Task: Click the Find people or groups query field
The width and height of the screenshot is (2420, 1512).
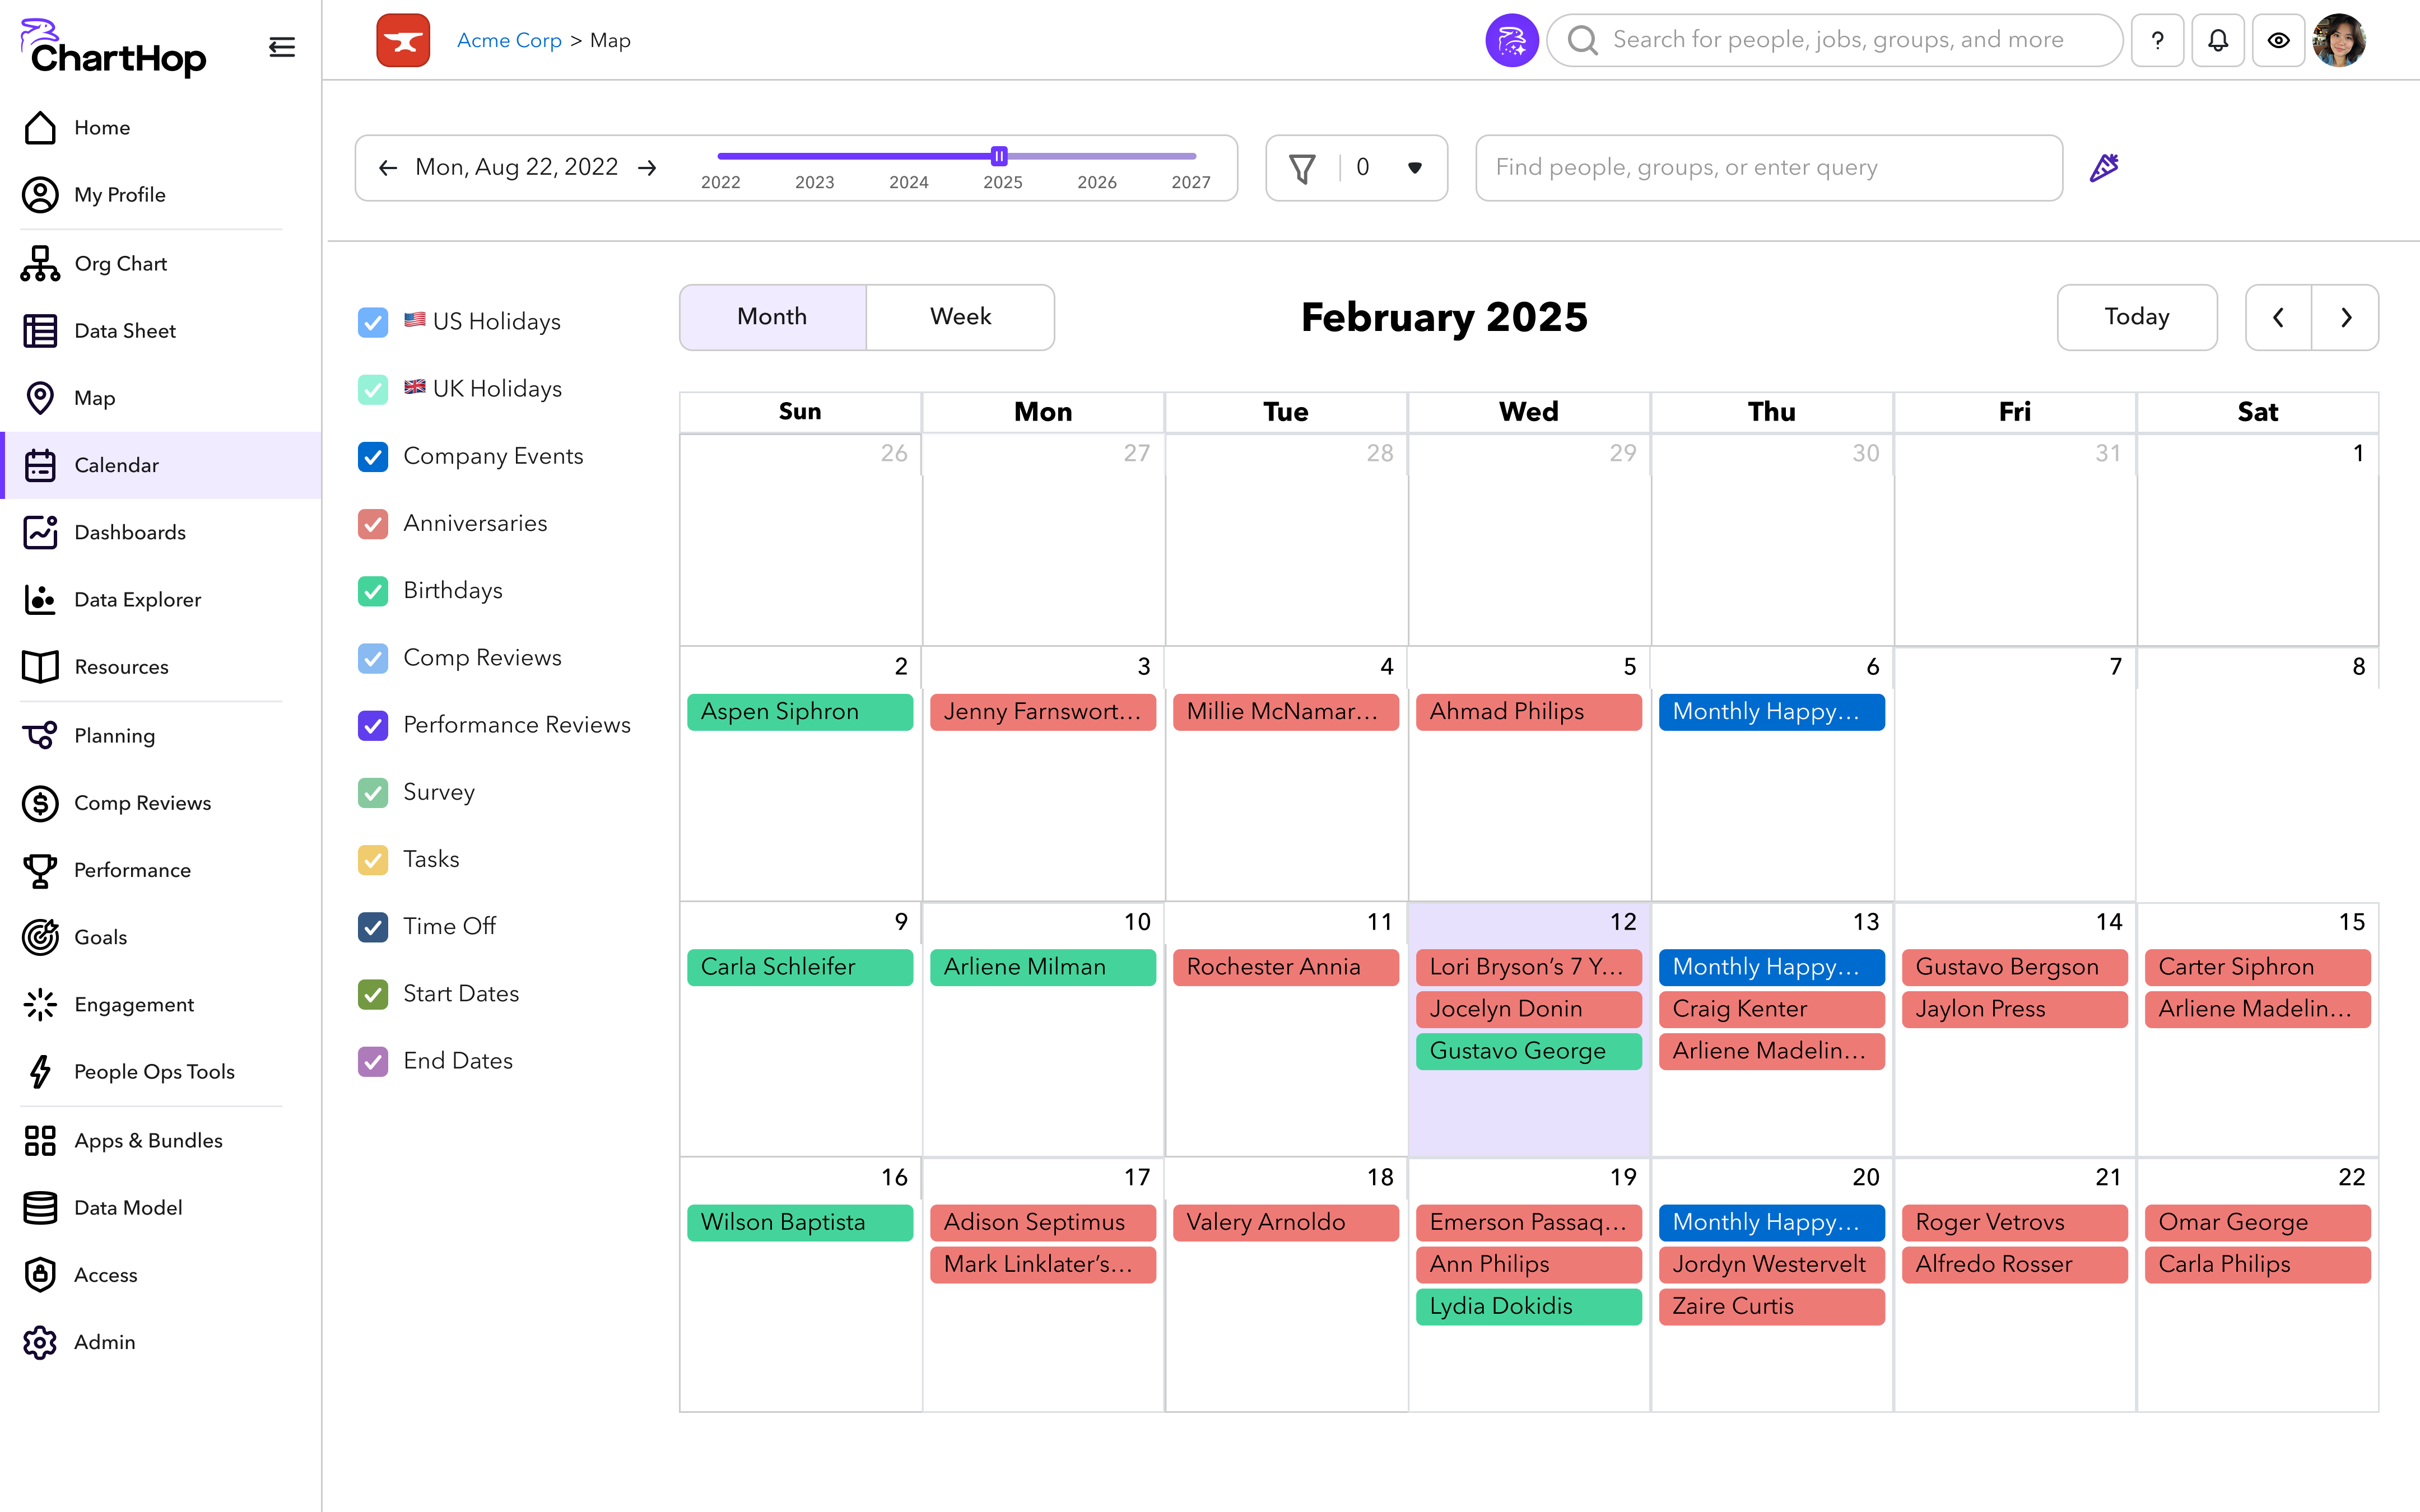Action: click(1768, 167)
